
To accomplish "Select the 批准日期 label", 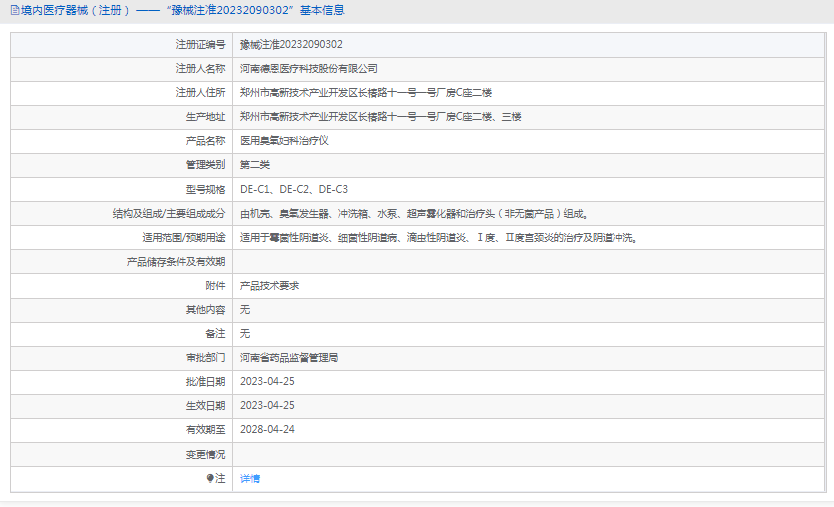I will (205, 382).
